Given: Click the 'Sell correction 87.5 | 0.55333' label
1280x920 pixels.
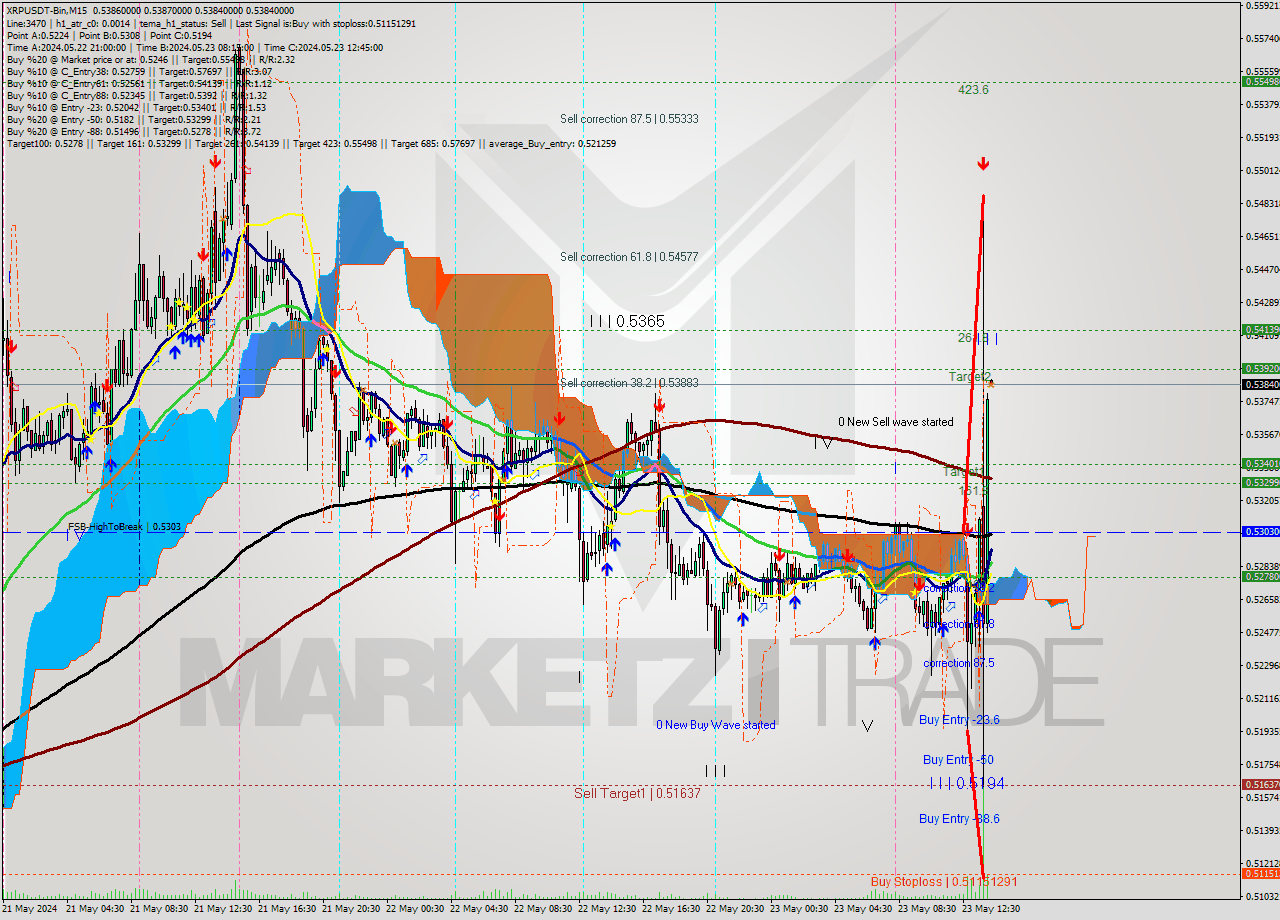Looking at the screenshot, I should [x=629, y=118].
